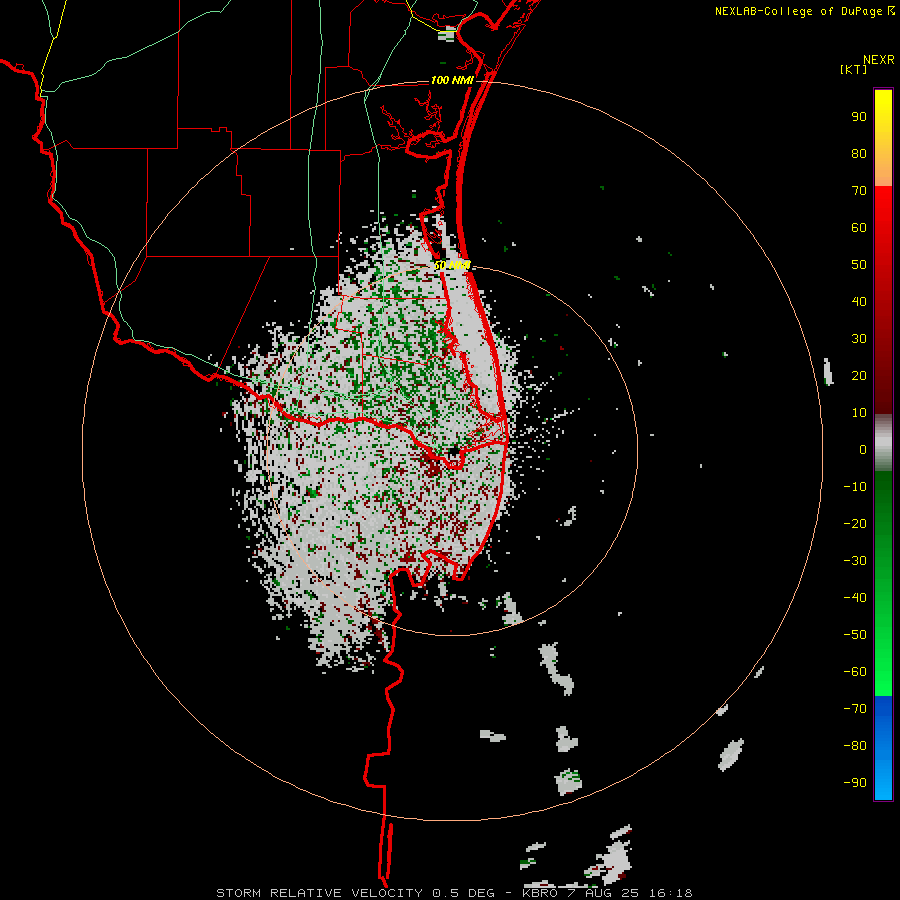Click the black radar site marker at map center
The image size is (900, 900).
454,452
